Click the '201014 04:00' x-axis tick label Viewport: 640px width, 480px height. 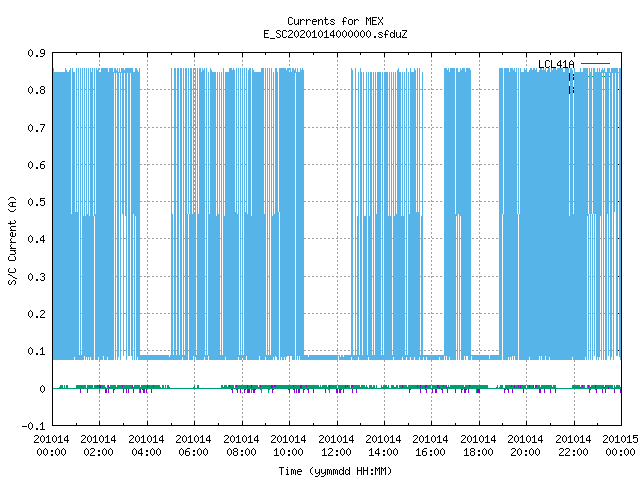(146, 446)
